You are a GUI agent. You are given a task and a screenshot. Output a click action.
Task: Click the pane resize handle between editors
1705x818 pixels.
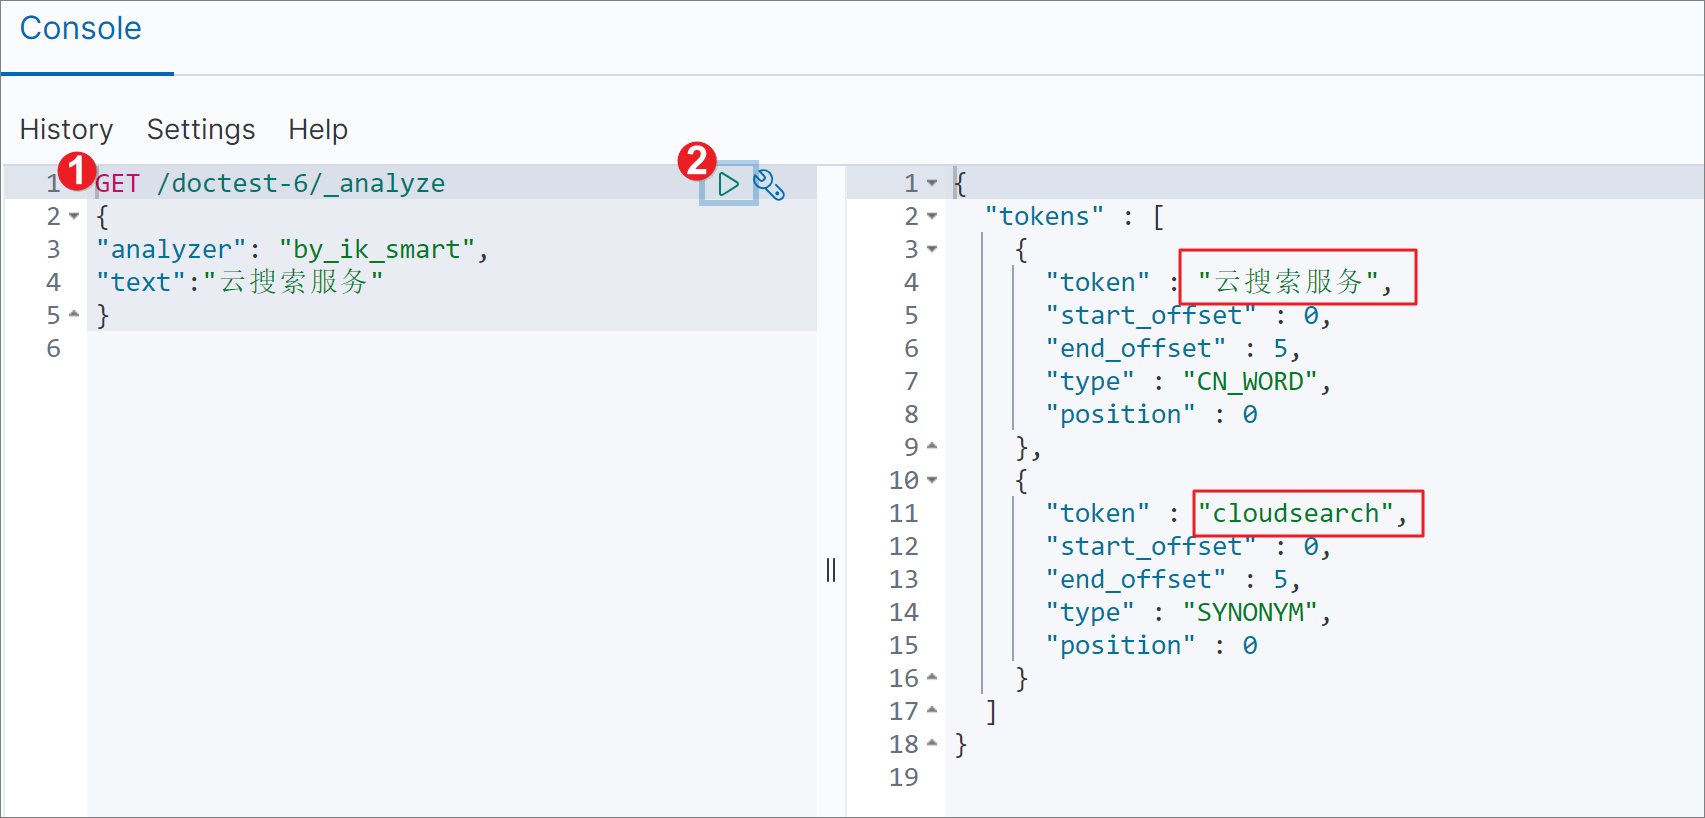831,570
